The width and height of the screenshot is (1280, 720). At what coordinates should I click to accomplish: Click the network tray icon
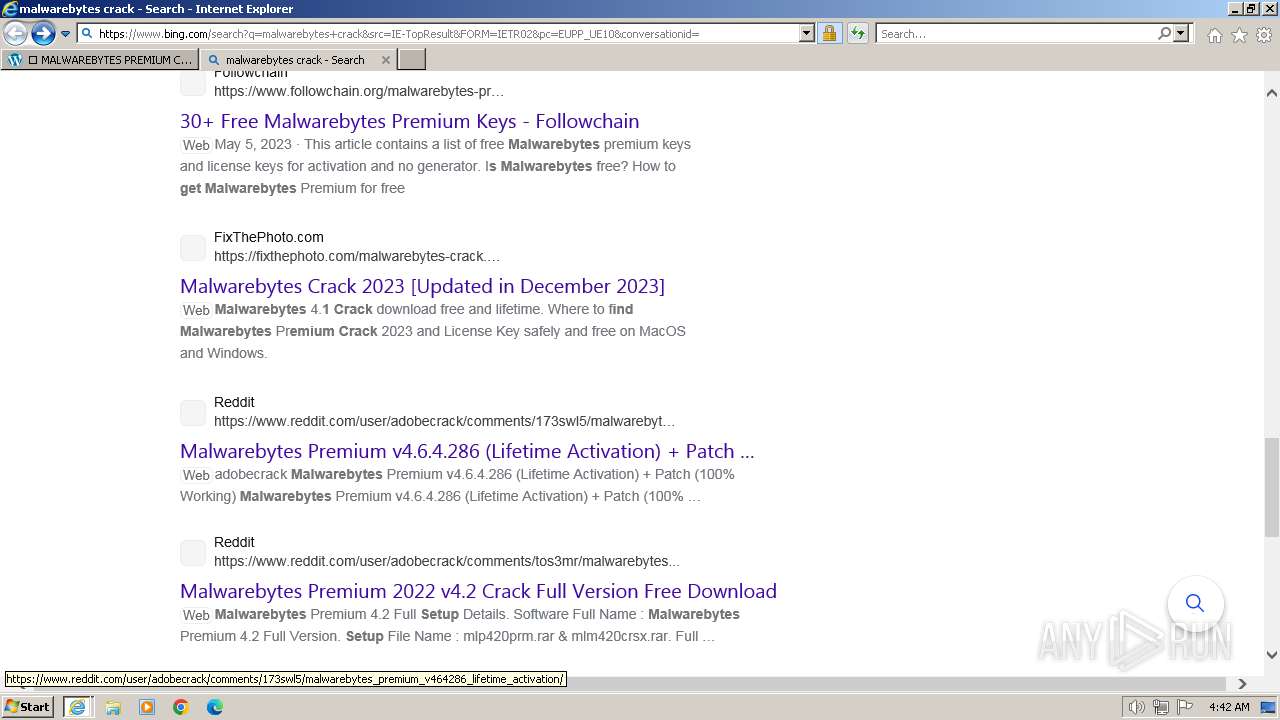pos(1161,707)
